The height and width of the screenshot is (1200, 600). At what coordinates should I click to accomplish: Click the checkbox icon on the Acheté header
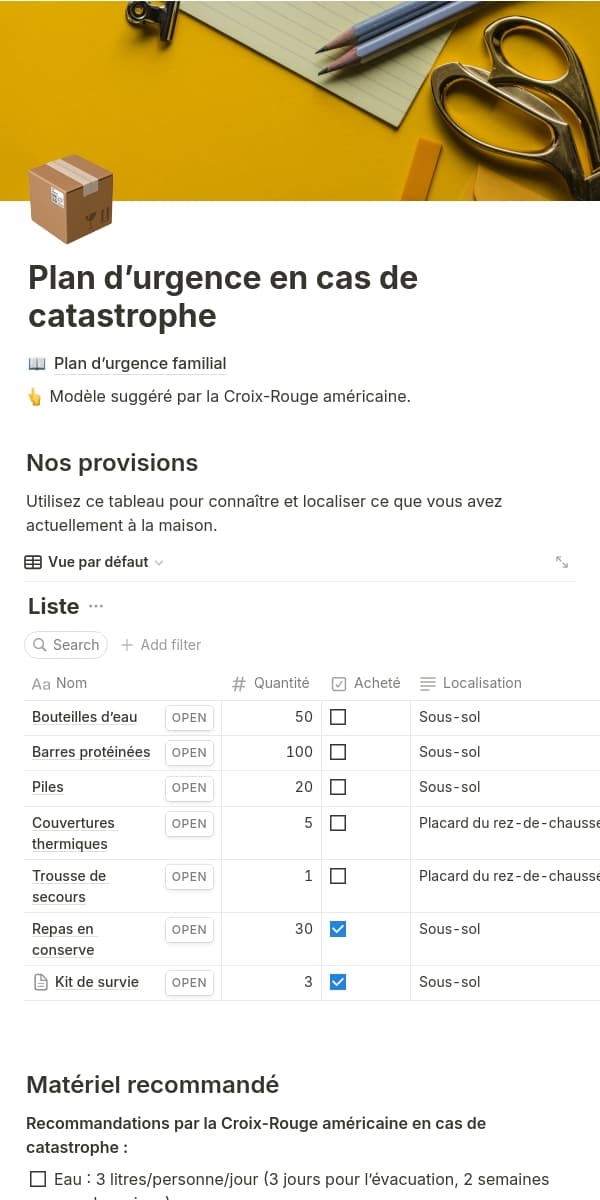(x=339, y=683)
